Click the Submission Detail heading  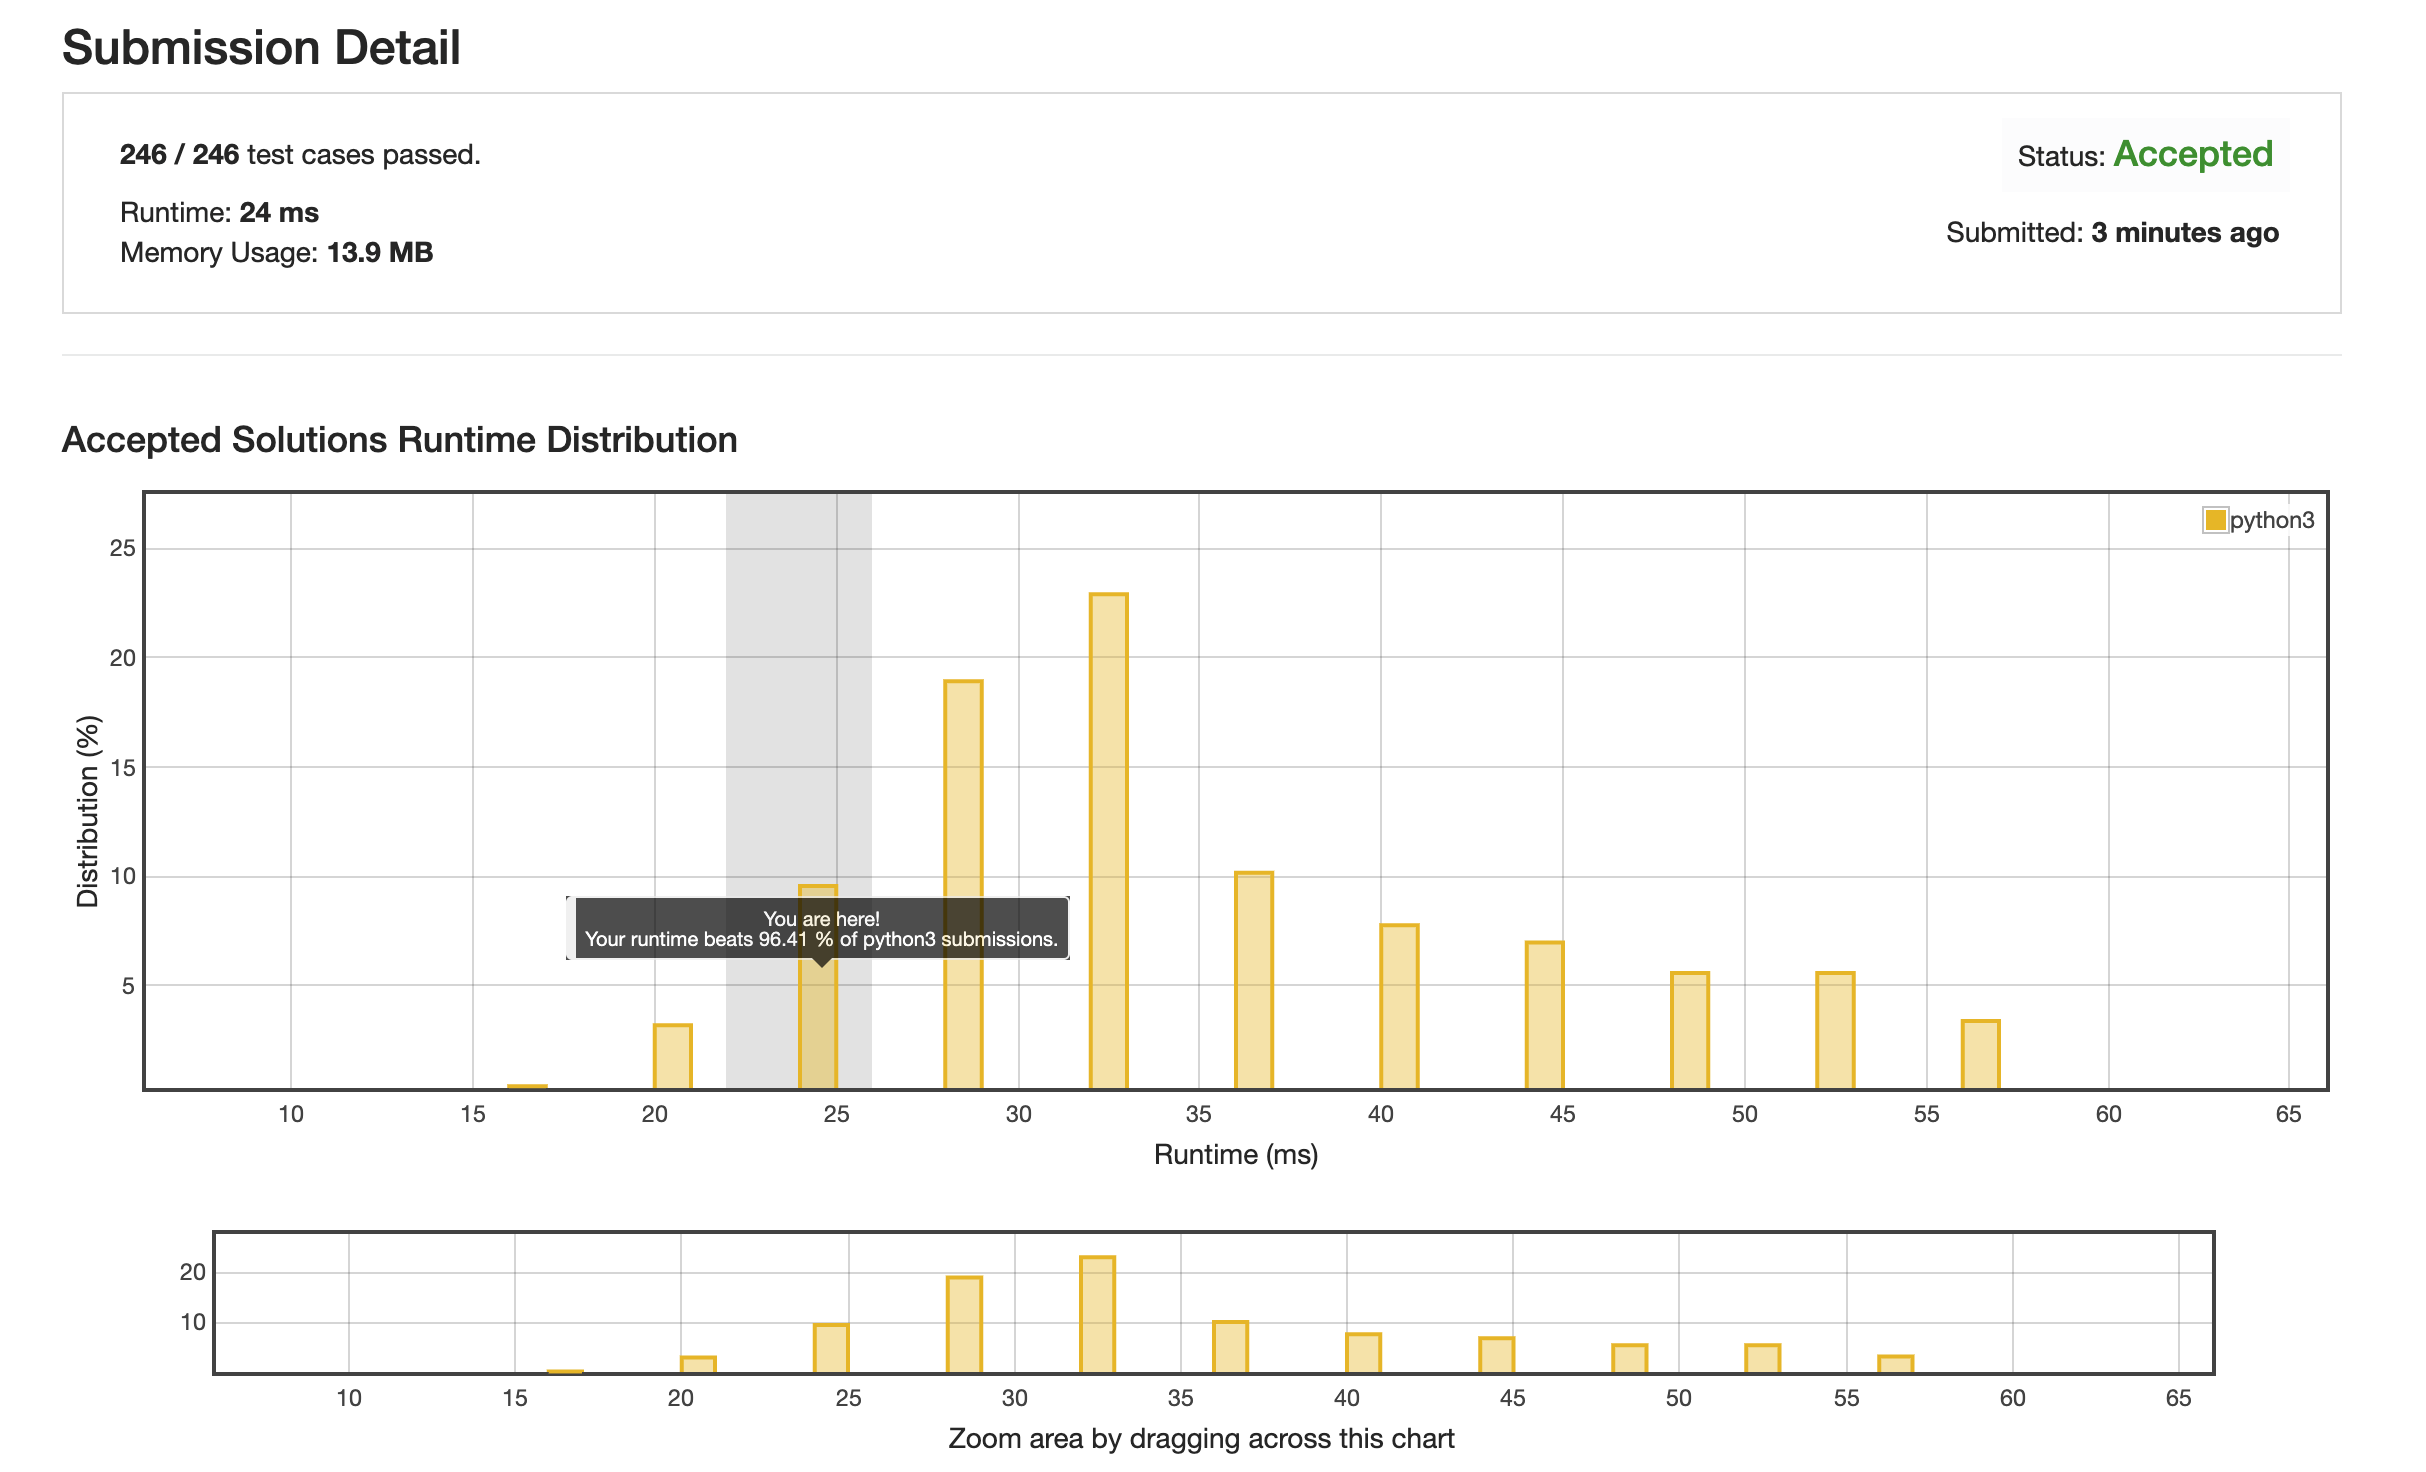[x=261, y=48]
